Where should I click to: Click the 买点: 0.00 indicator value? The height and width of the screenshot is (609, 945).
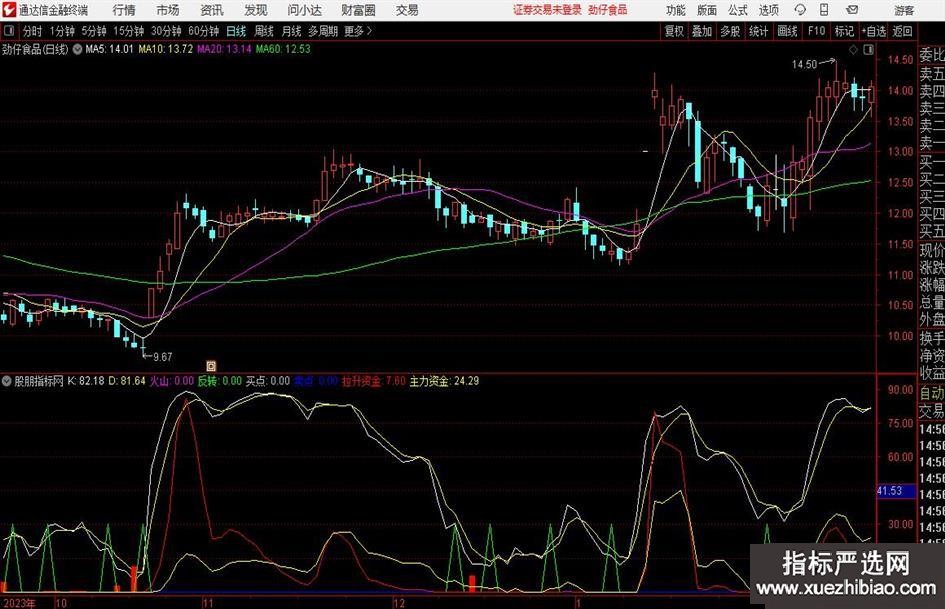point(268,381)
